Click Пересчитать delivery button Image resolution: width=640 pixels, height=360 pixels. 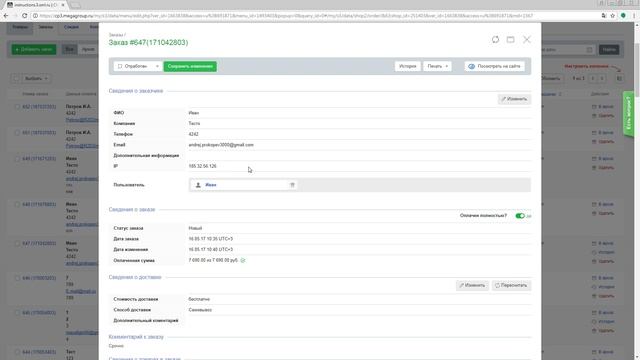tap(511, 285)
